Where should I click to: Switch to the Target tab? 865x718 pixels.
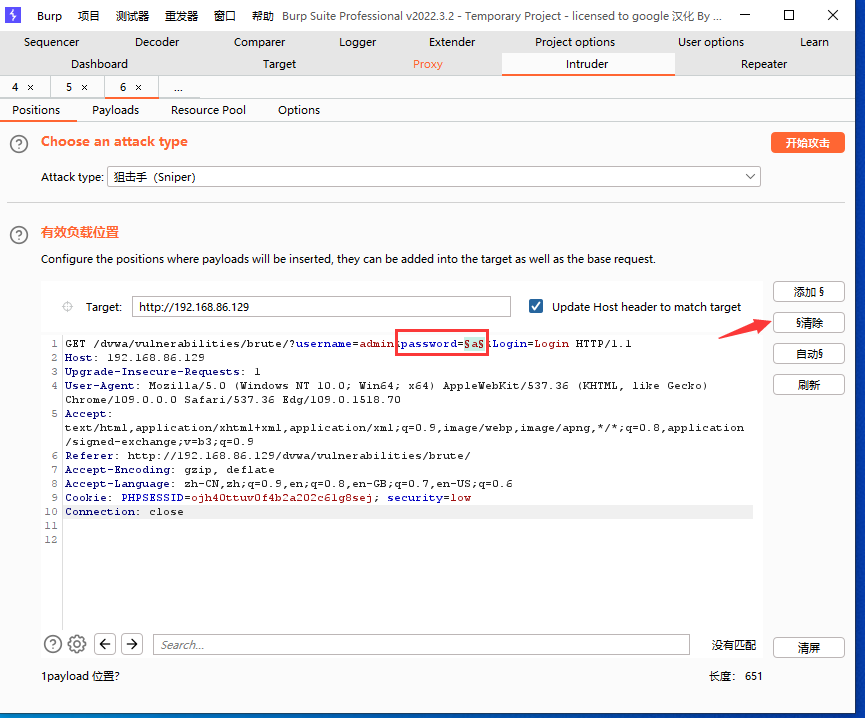tap(279, 64)
